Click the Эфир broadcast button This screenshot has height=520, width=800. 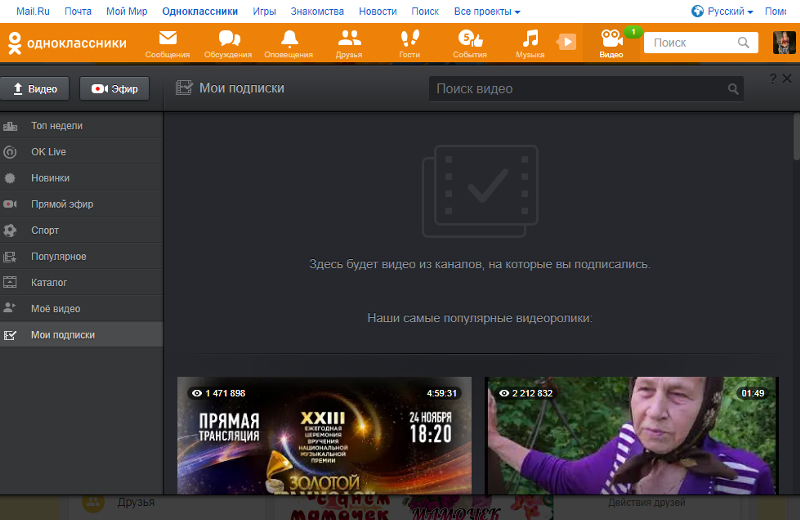tap(114, 89)
